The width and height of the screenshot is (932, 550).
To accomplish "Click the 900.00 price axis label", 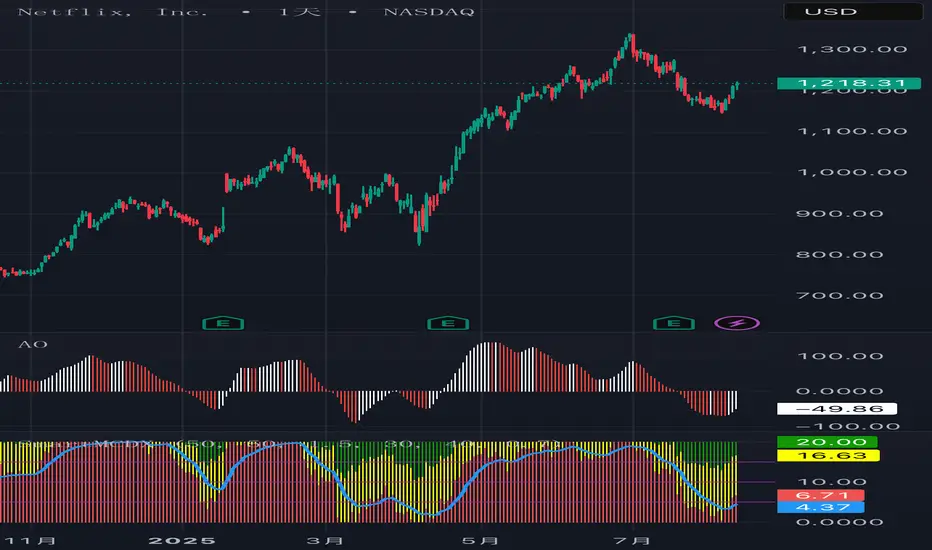I will pos(839,213).
